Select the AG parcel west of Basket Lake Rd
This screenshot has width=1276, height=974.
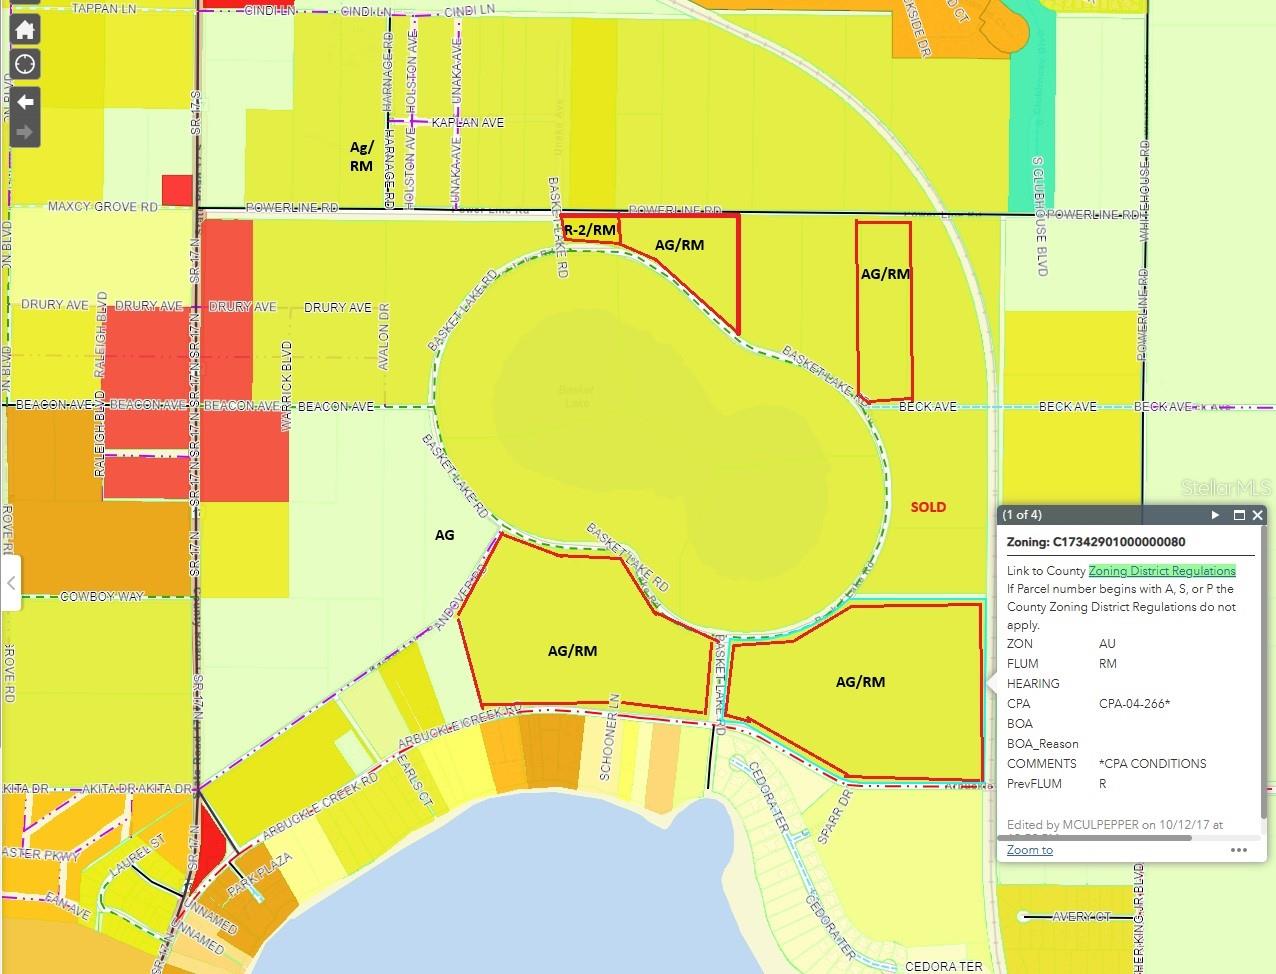point(444,535)
